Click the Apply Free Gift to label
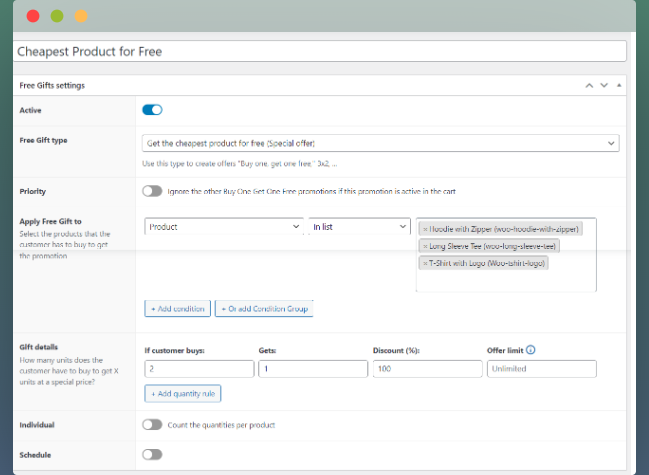The width and height of the screenshot is (649, 475). pyautogui.click(x=50, y=221)
